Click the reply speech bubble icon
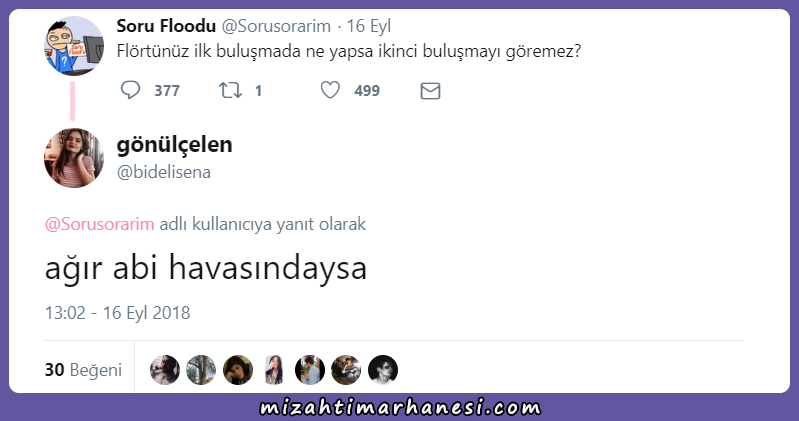799x421 pixels. [x=130, y=90]
